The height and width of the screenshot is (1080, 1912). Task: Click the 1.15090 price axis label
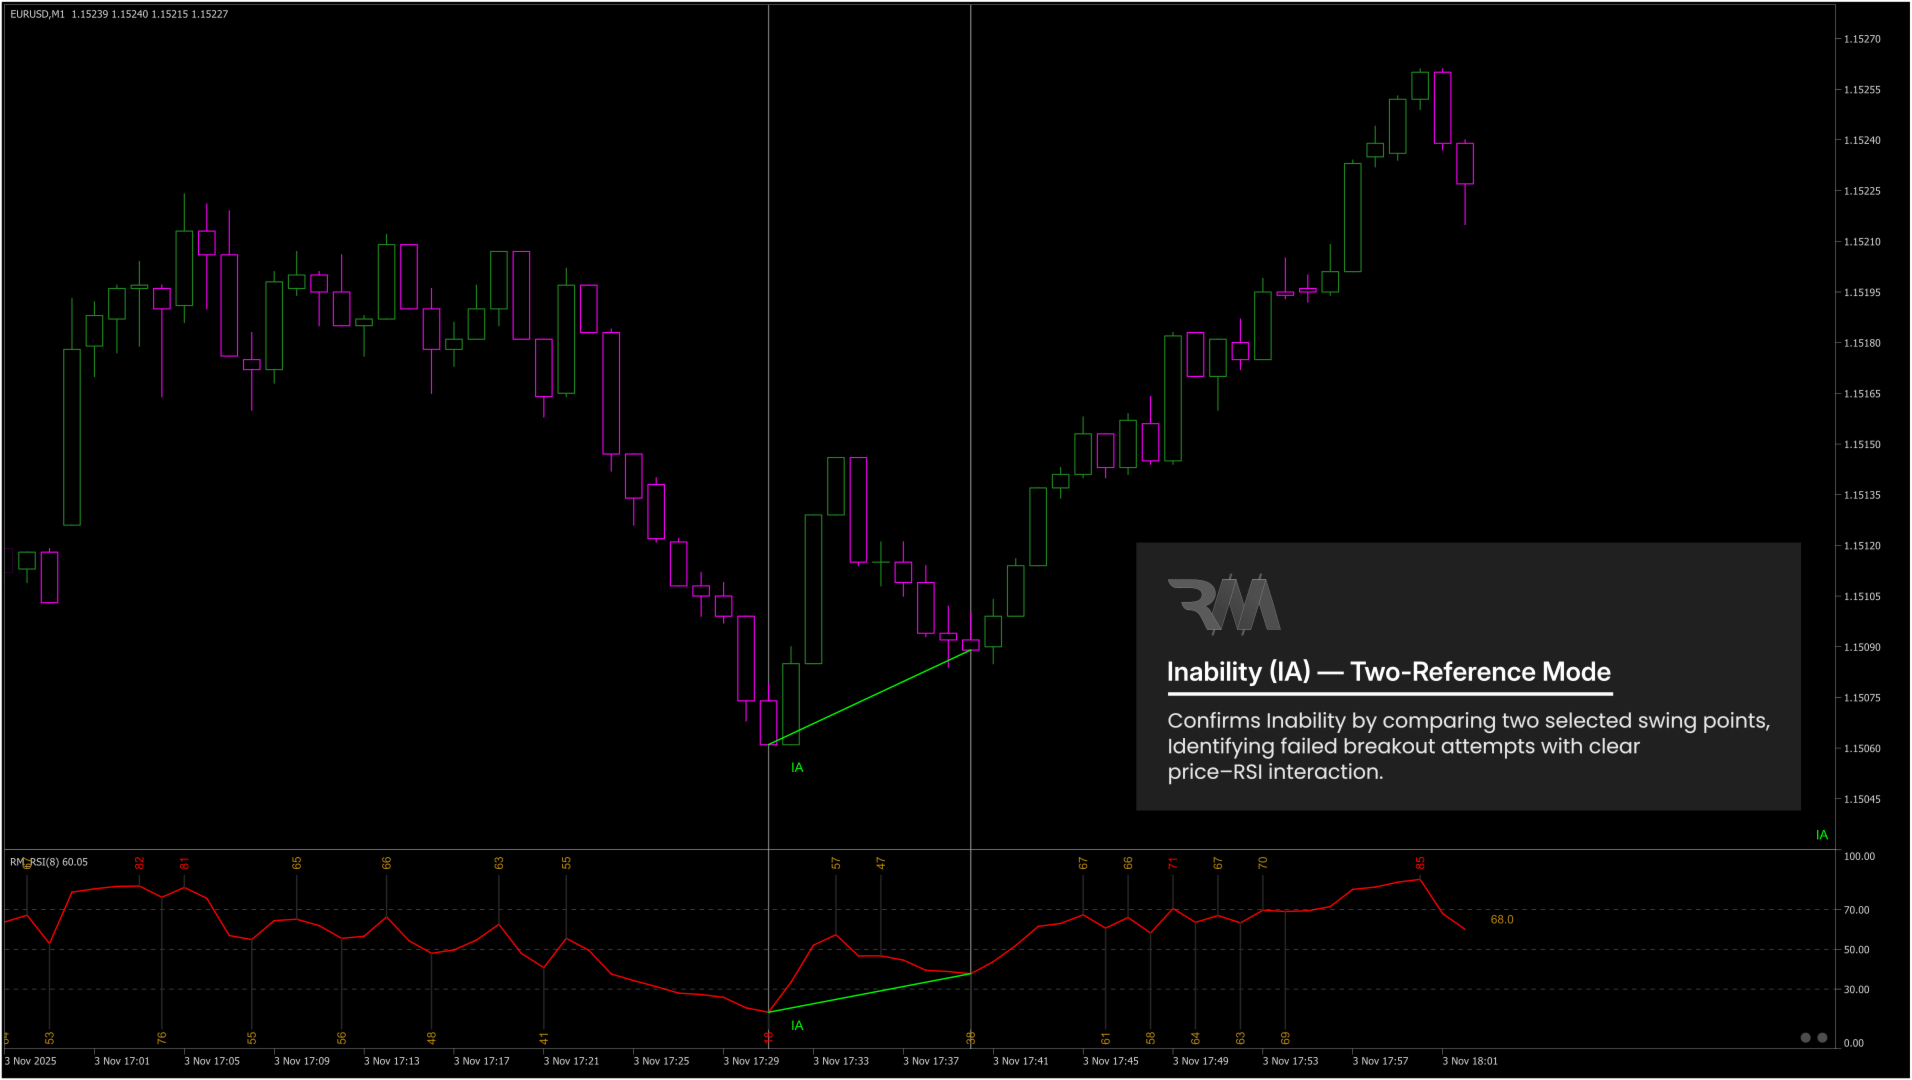(1862, 647)
